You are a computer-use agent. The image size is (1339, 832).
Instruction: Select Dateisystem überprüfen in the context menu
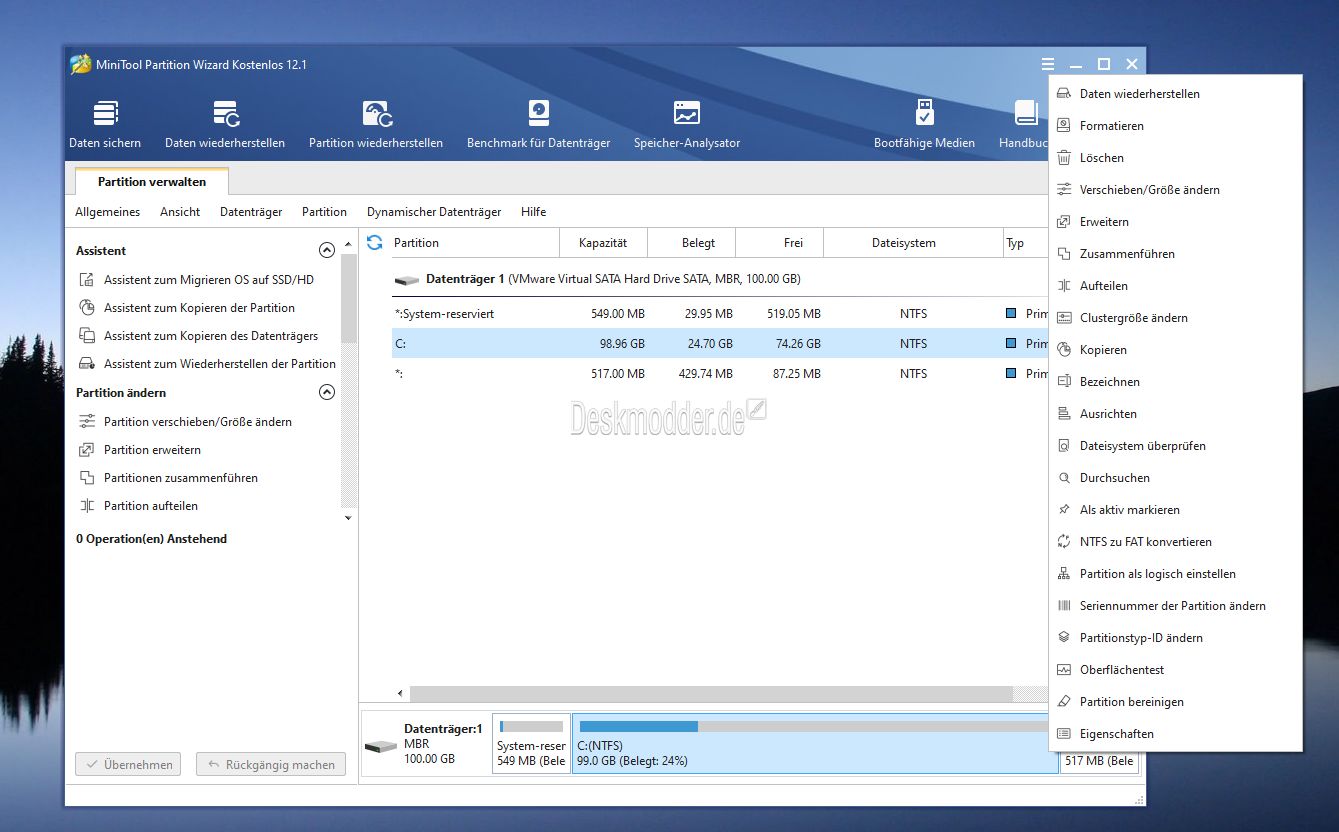1175,446
